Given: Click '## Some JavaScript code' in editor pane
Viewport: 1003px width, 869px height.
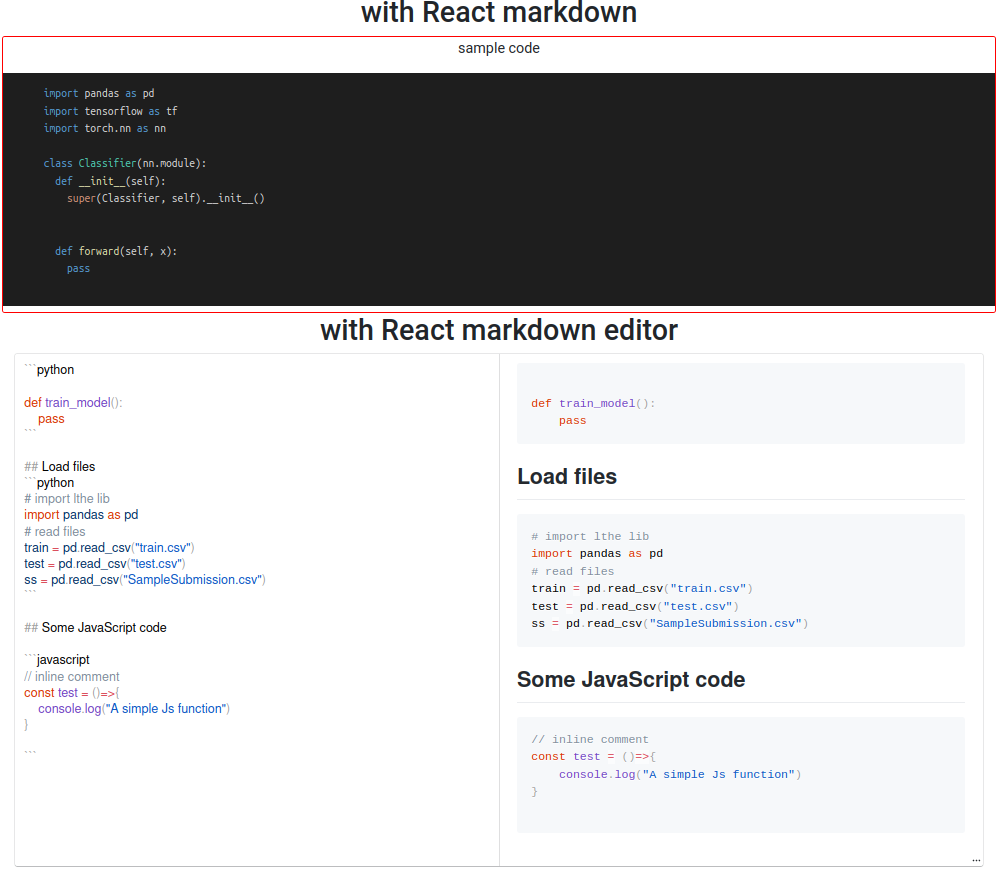Looking at the screenshot, I should [x=95, y=627].
